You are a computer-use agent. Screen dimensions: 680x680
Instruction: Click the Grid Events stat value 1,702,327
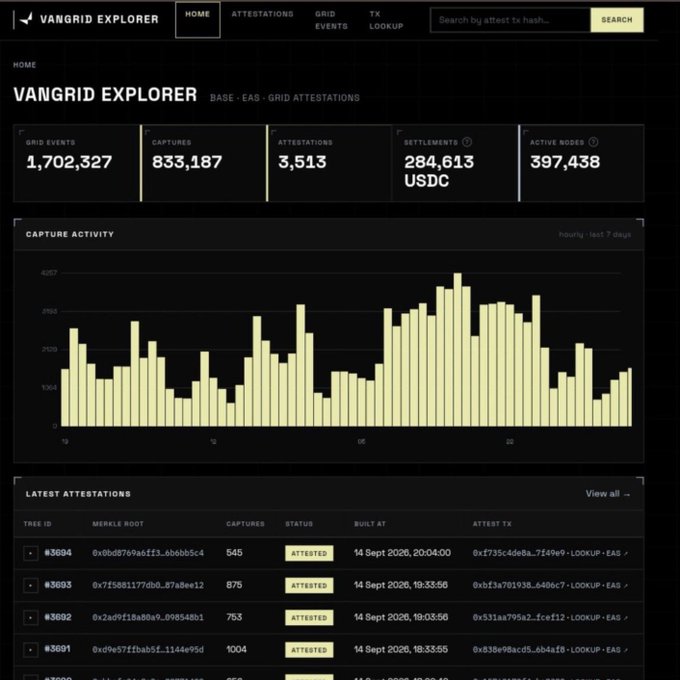pyautogui.click(x=69, y=162)
